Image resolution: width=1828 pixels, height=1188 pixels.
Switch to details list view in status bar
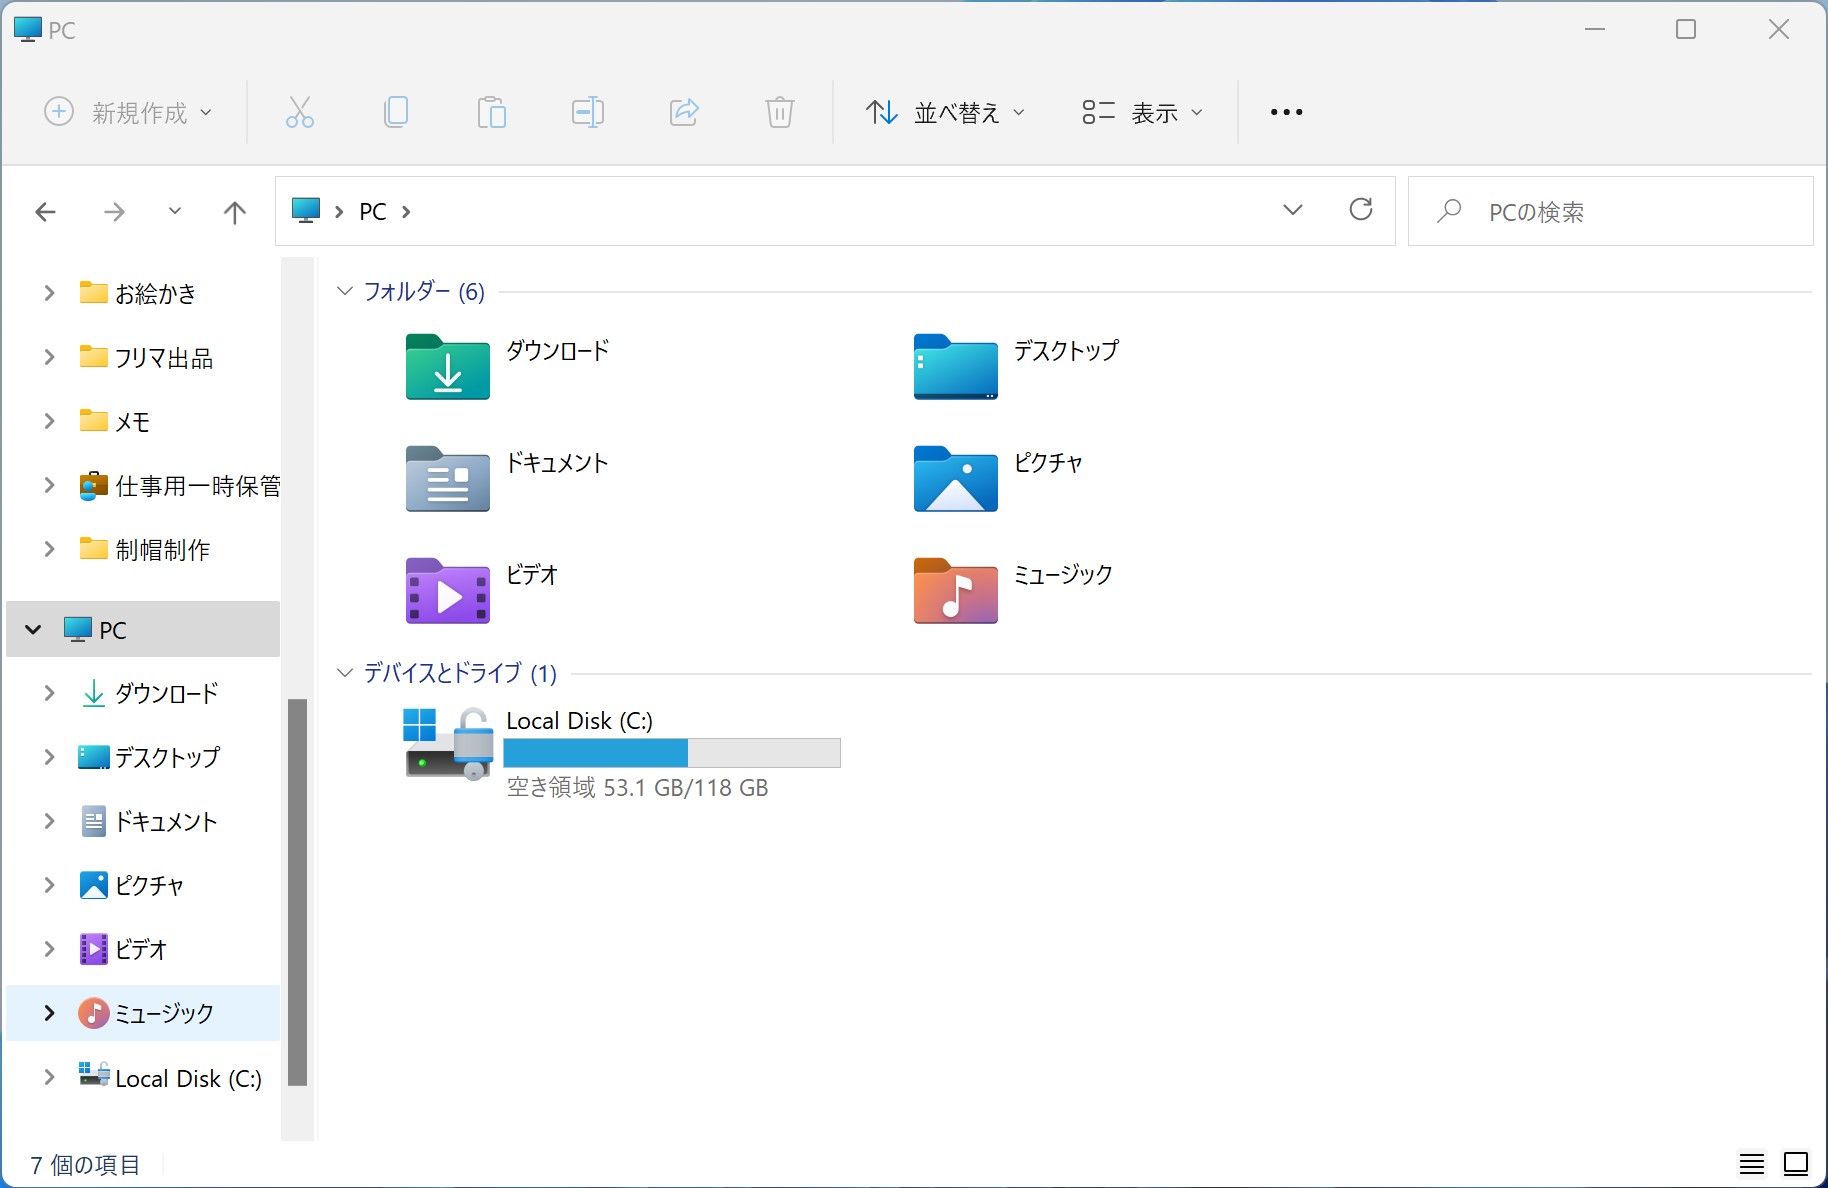(x=1751, y=1164)
